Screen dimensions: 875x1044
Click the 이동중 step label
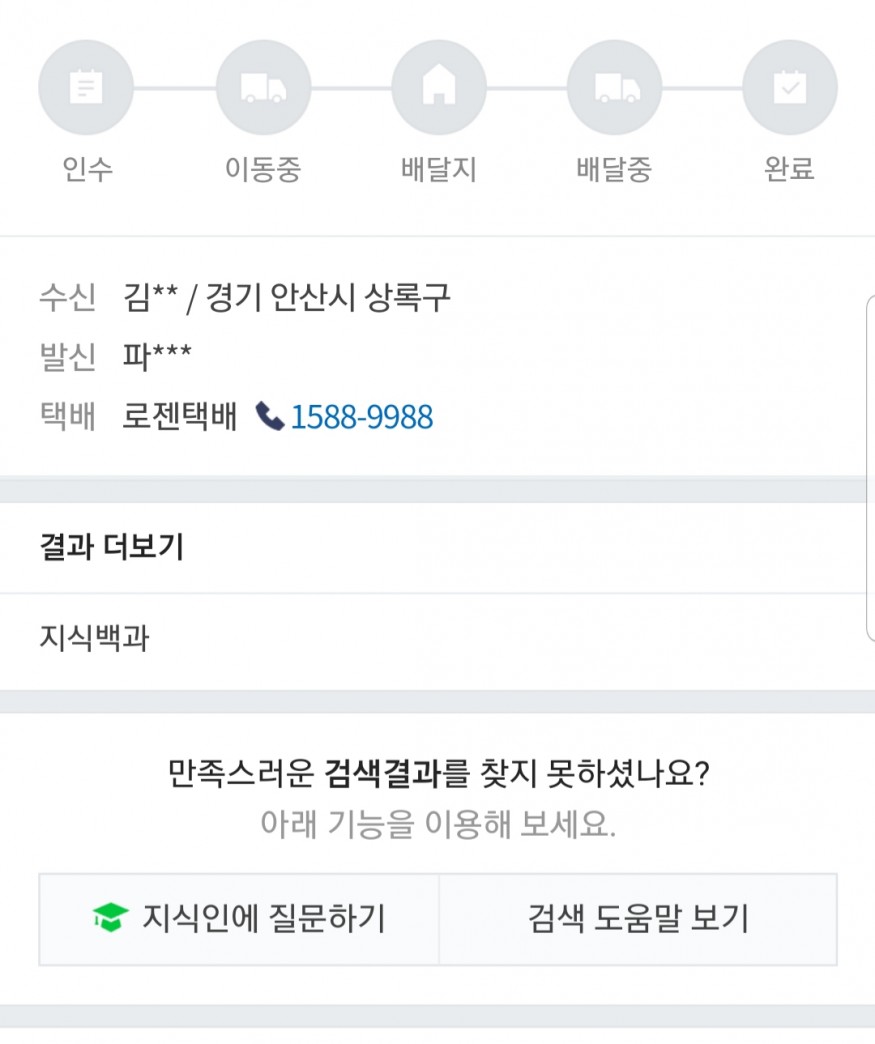tap(263, 169)
